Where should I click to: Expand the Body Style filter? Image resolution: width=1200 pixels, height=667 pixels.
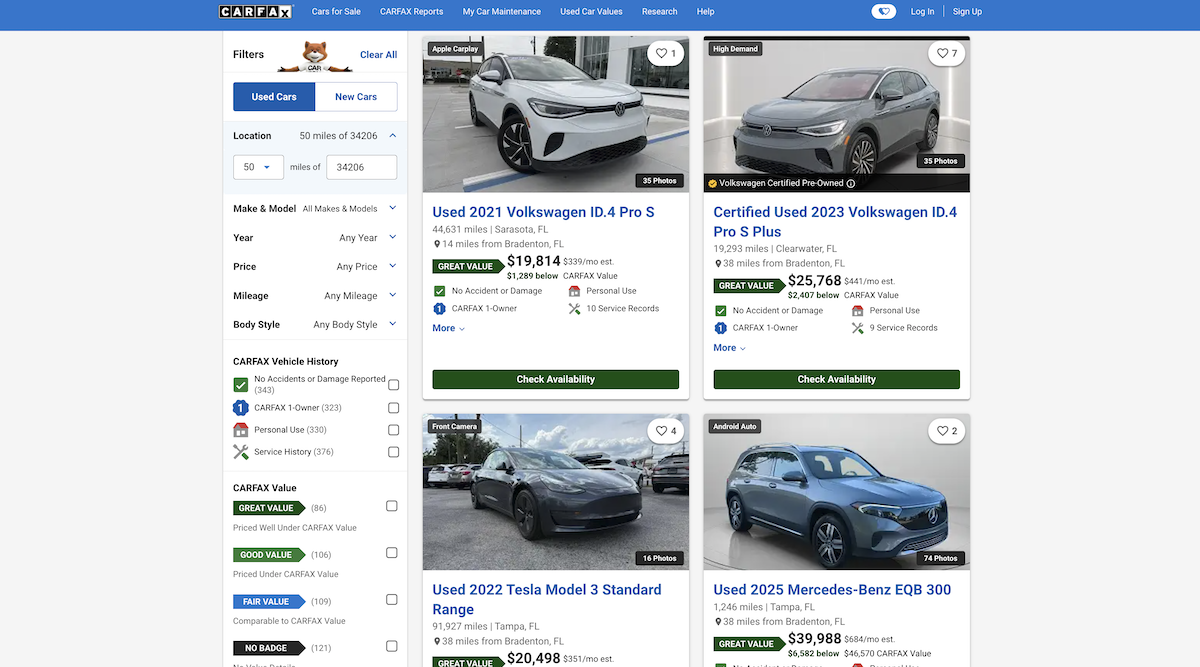tap(393, 324)
